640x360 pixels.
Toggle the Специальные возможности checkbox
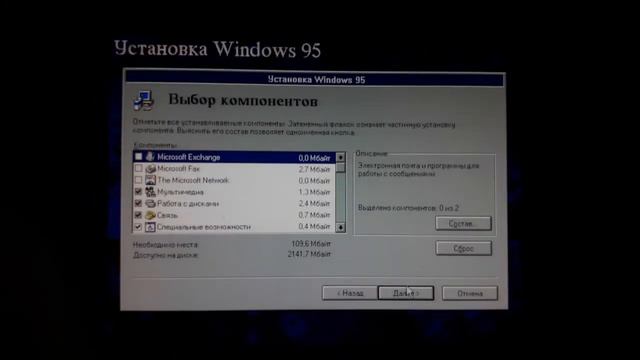(138, 227)
